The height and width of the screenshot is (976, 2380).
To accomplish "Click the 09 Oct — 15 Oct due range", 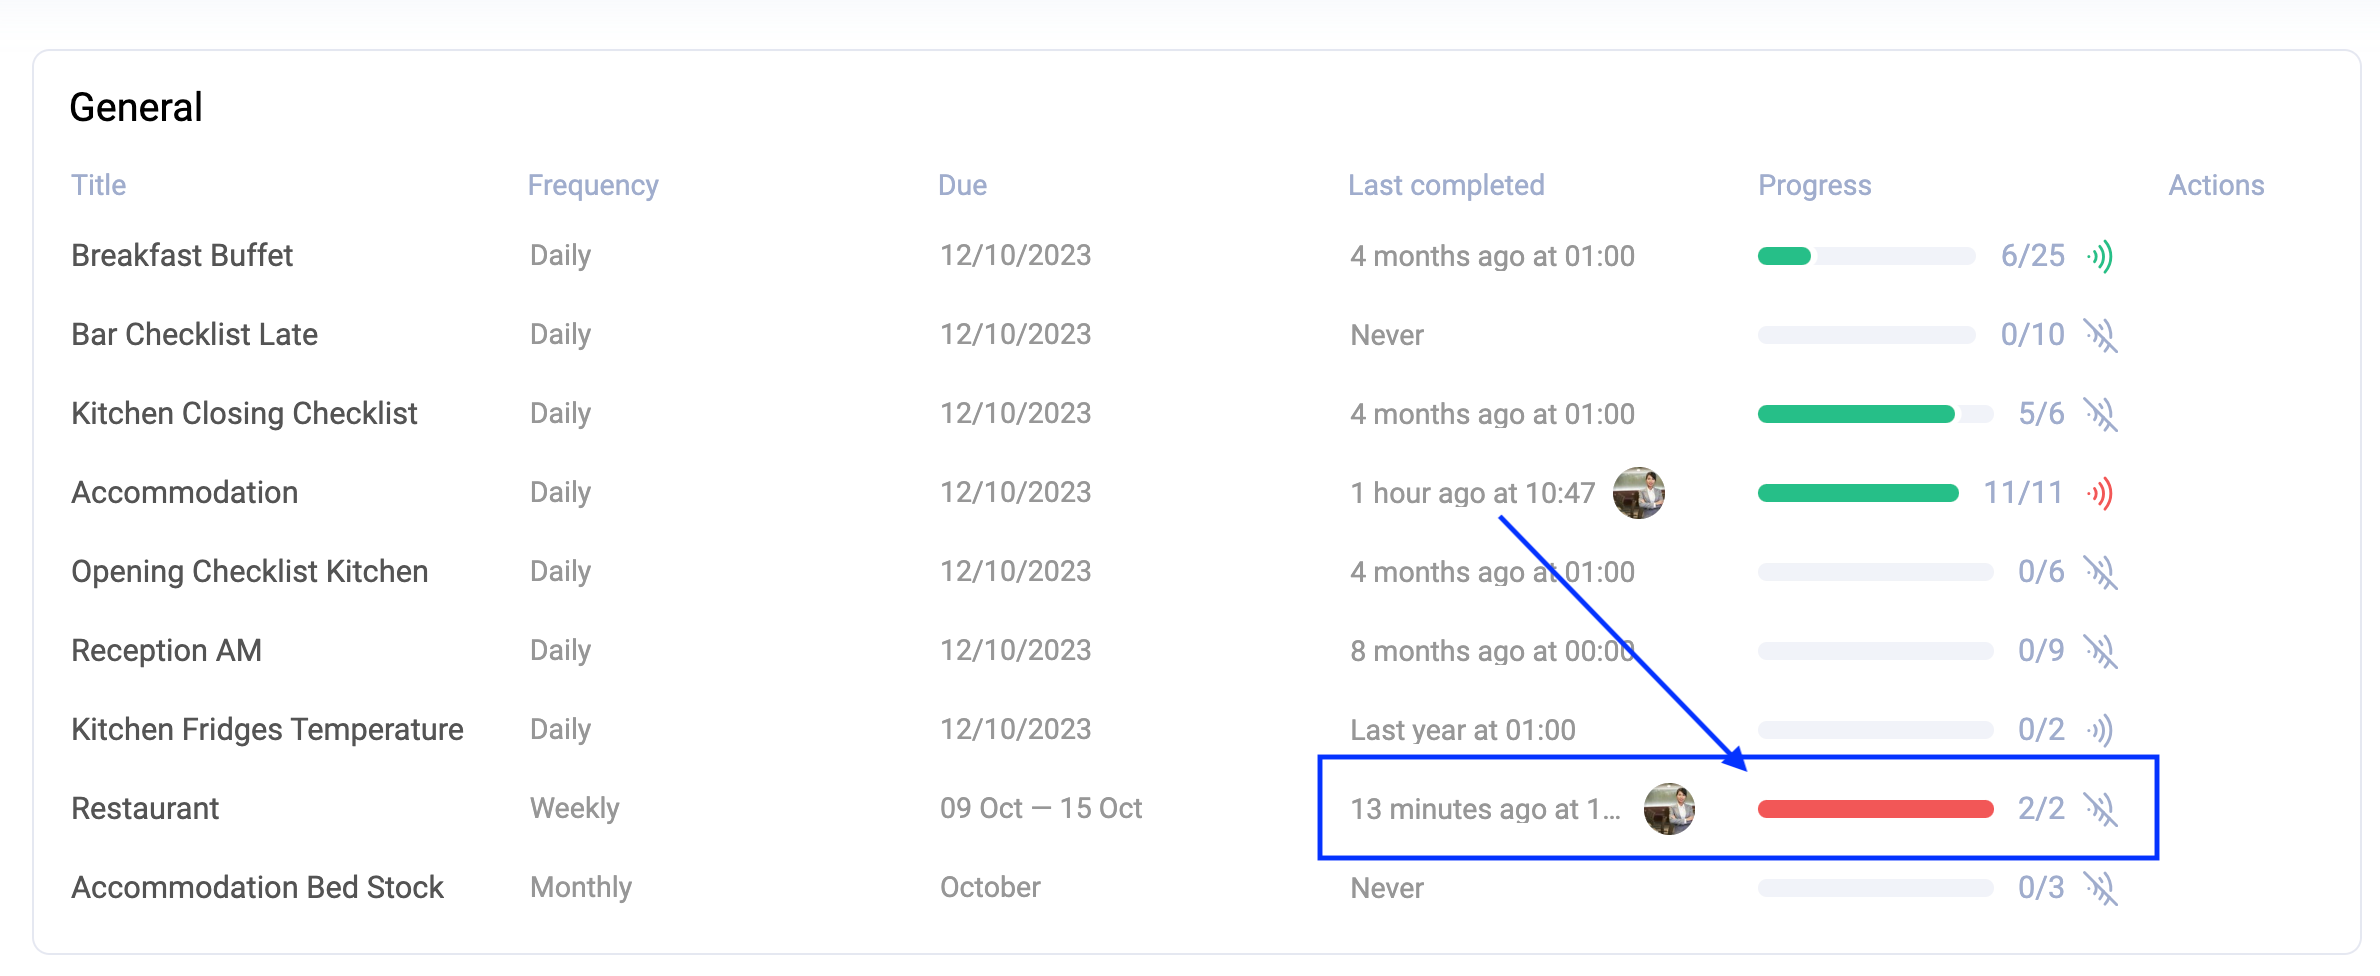I will 1041,808.
